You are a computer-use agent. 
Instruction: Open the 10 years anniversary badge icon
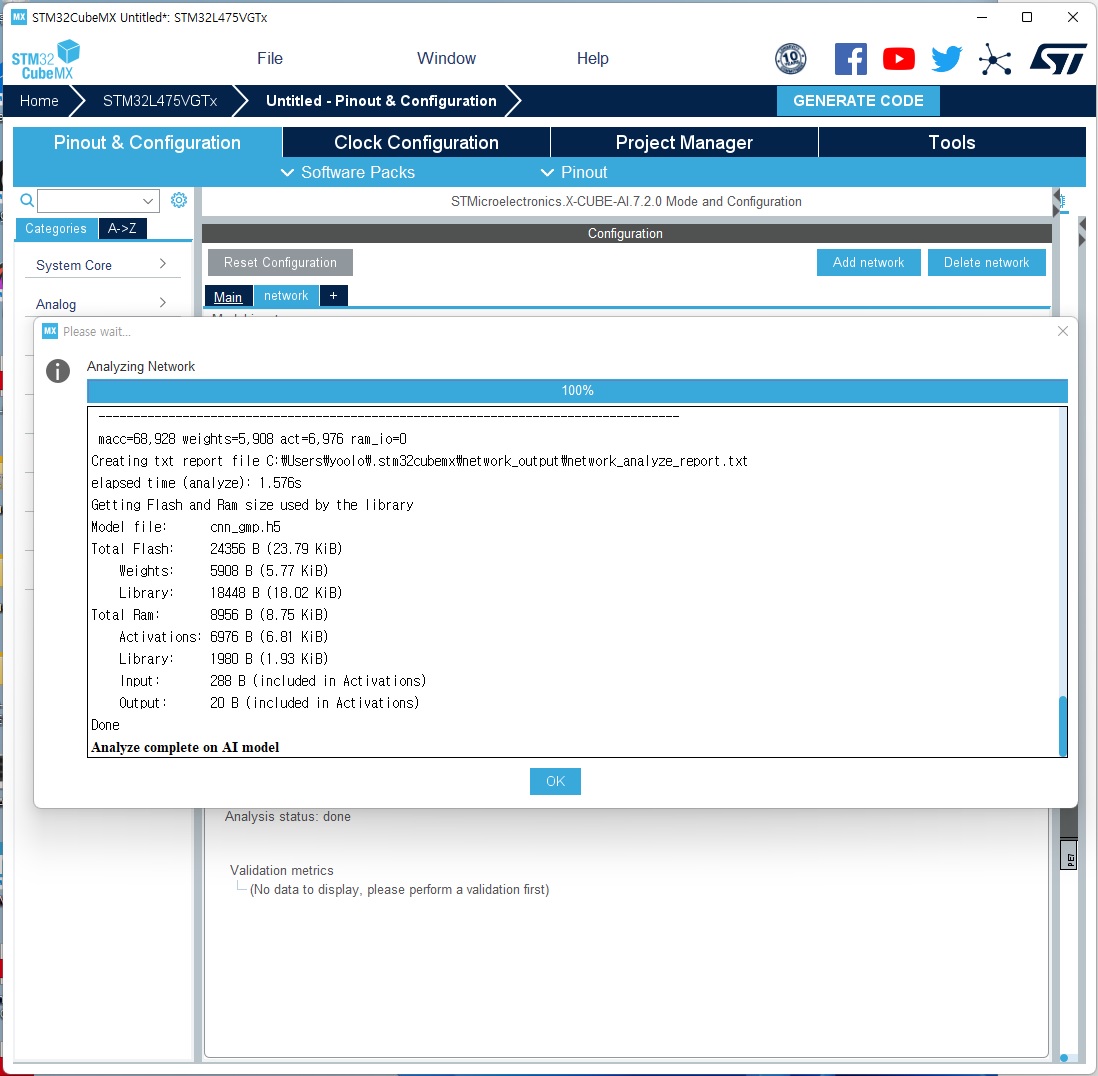[x=791, y=59]
